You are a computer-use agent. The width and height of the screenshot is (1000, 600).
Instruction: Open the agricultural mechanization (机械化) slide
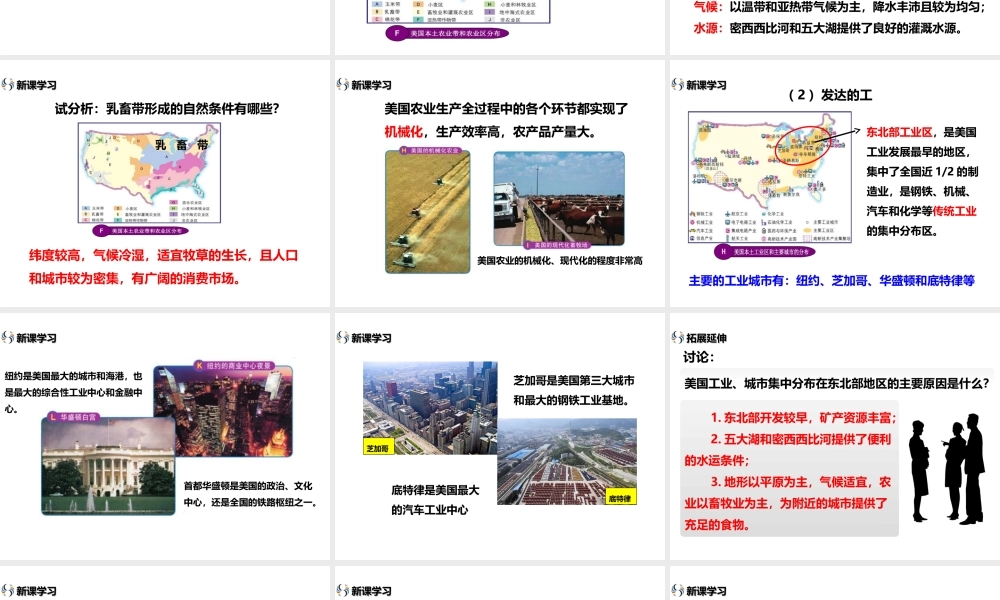(499, 184)
